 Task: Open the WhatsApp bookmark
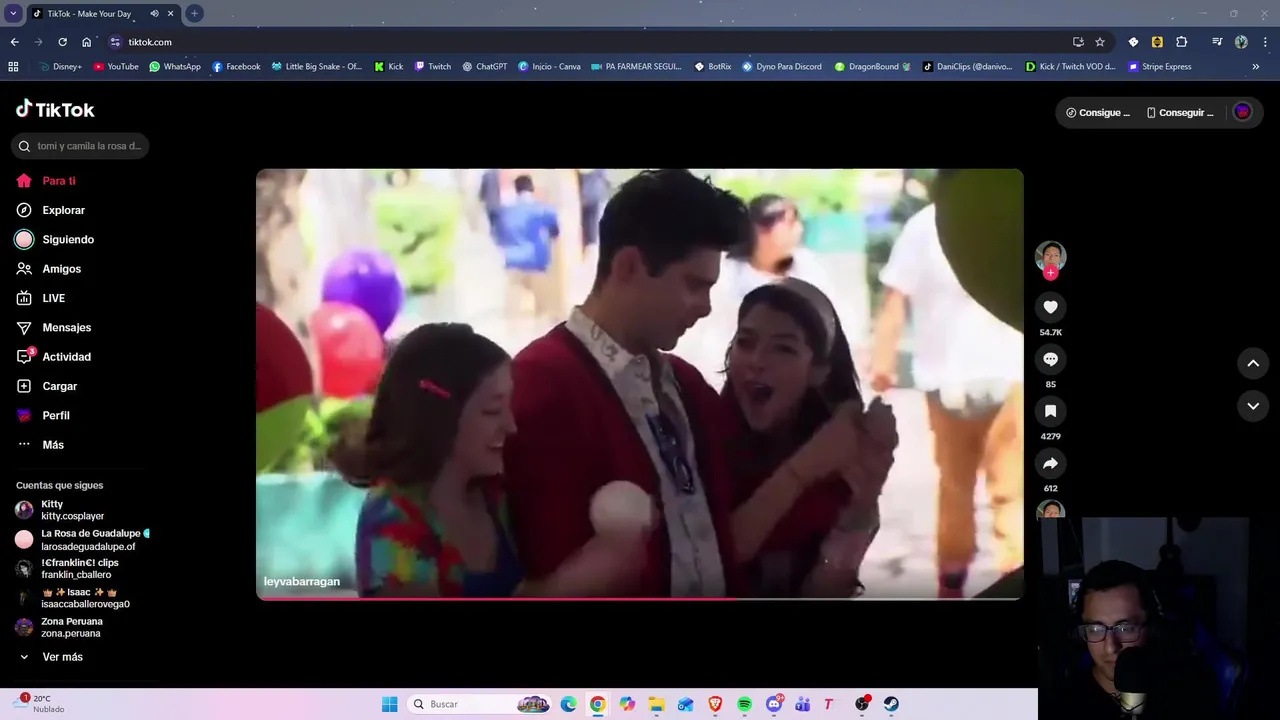pyautogui.click(x=175, y=67)
